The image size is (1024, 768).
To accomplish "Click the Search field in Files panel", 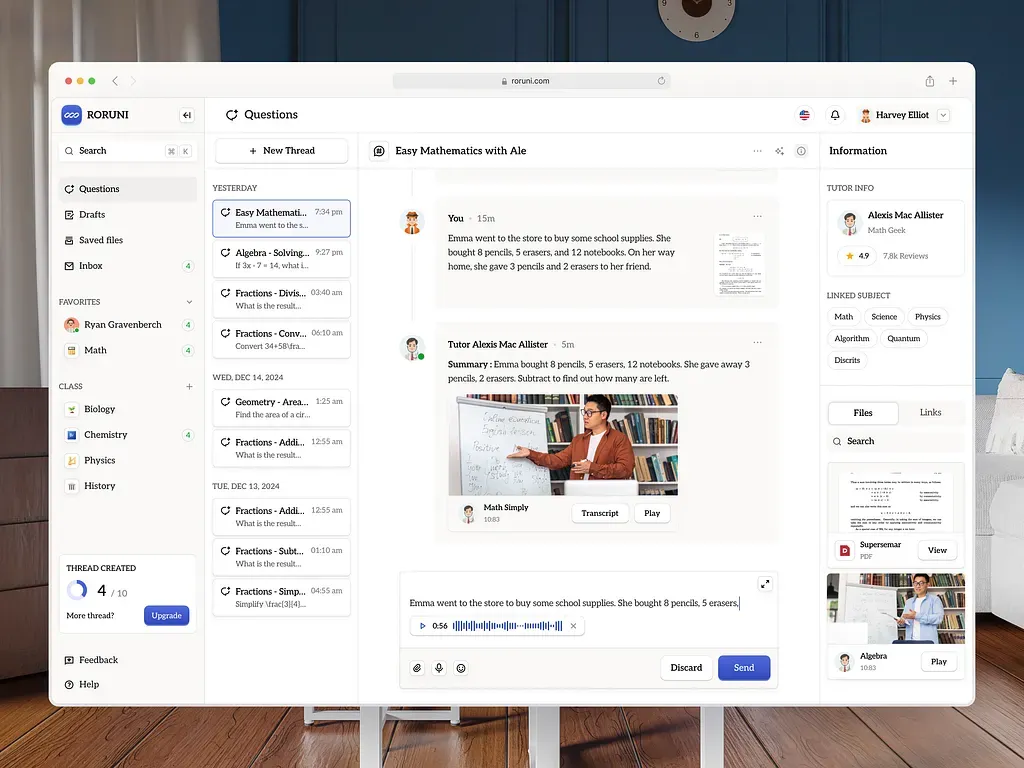I will coord(895,441).
